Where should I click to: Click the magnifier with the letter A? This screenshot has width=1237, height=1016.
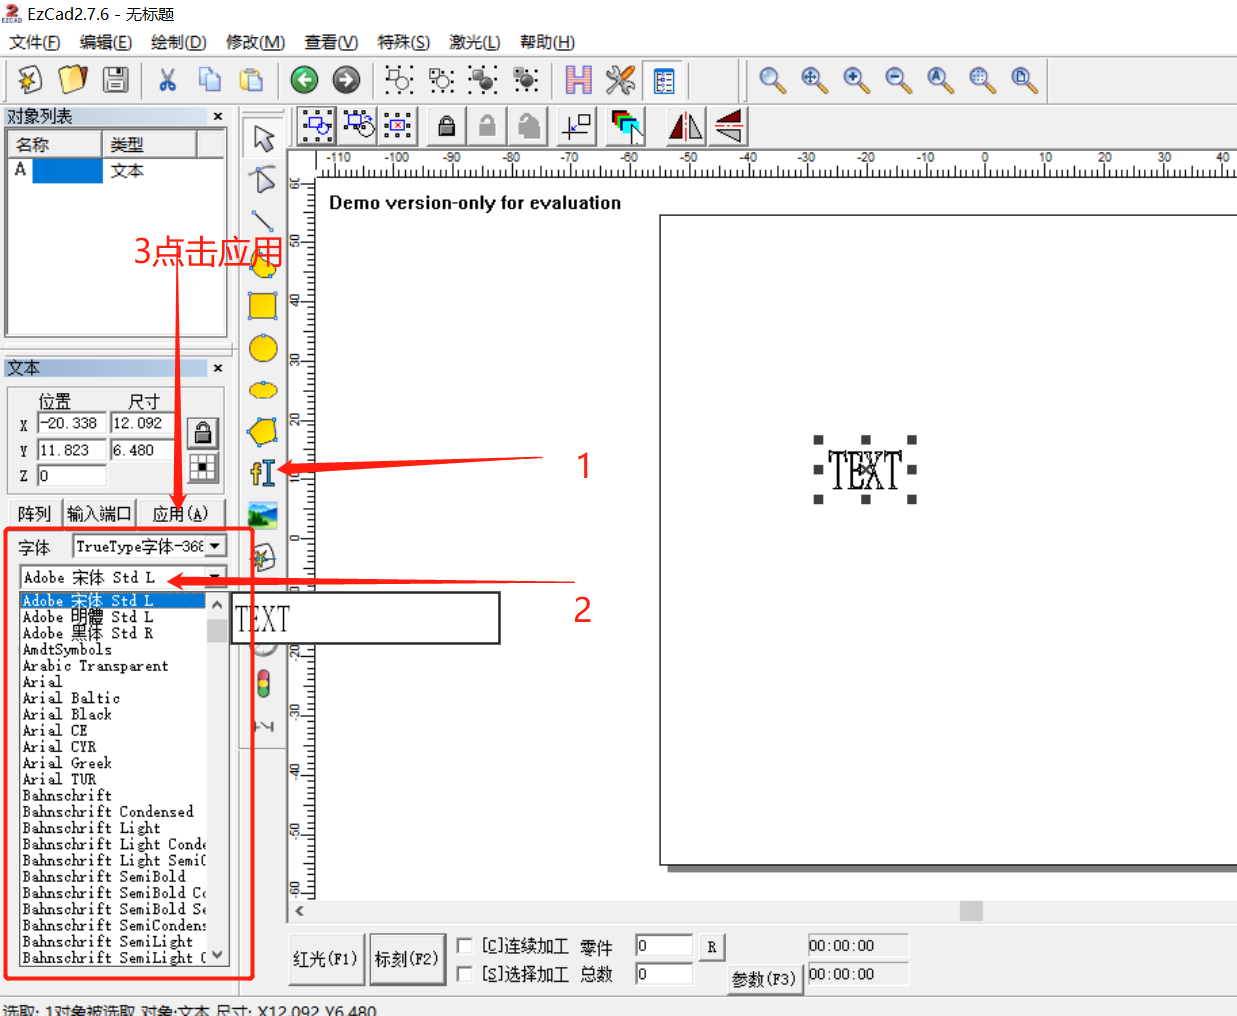coord(940,80)
